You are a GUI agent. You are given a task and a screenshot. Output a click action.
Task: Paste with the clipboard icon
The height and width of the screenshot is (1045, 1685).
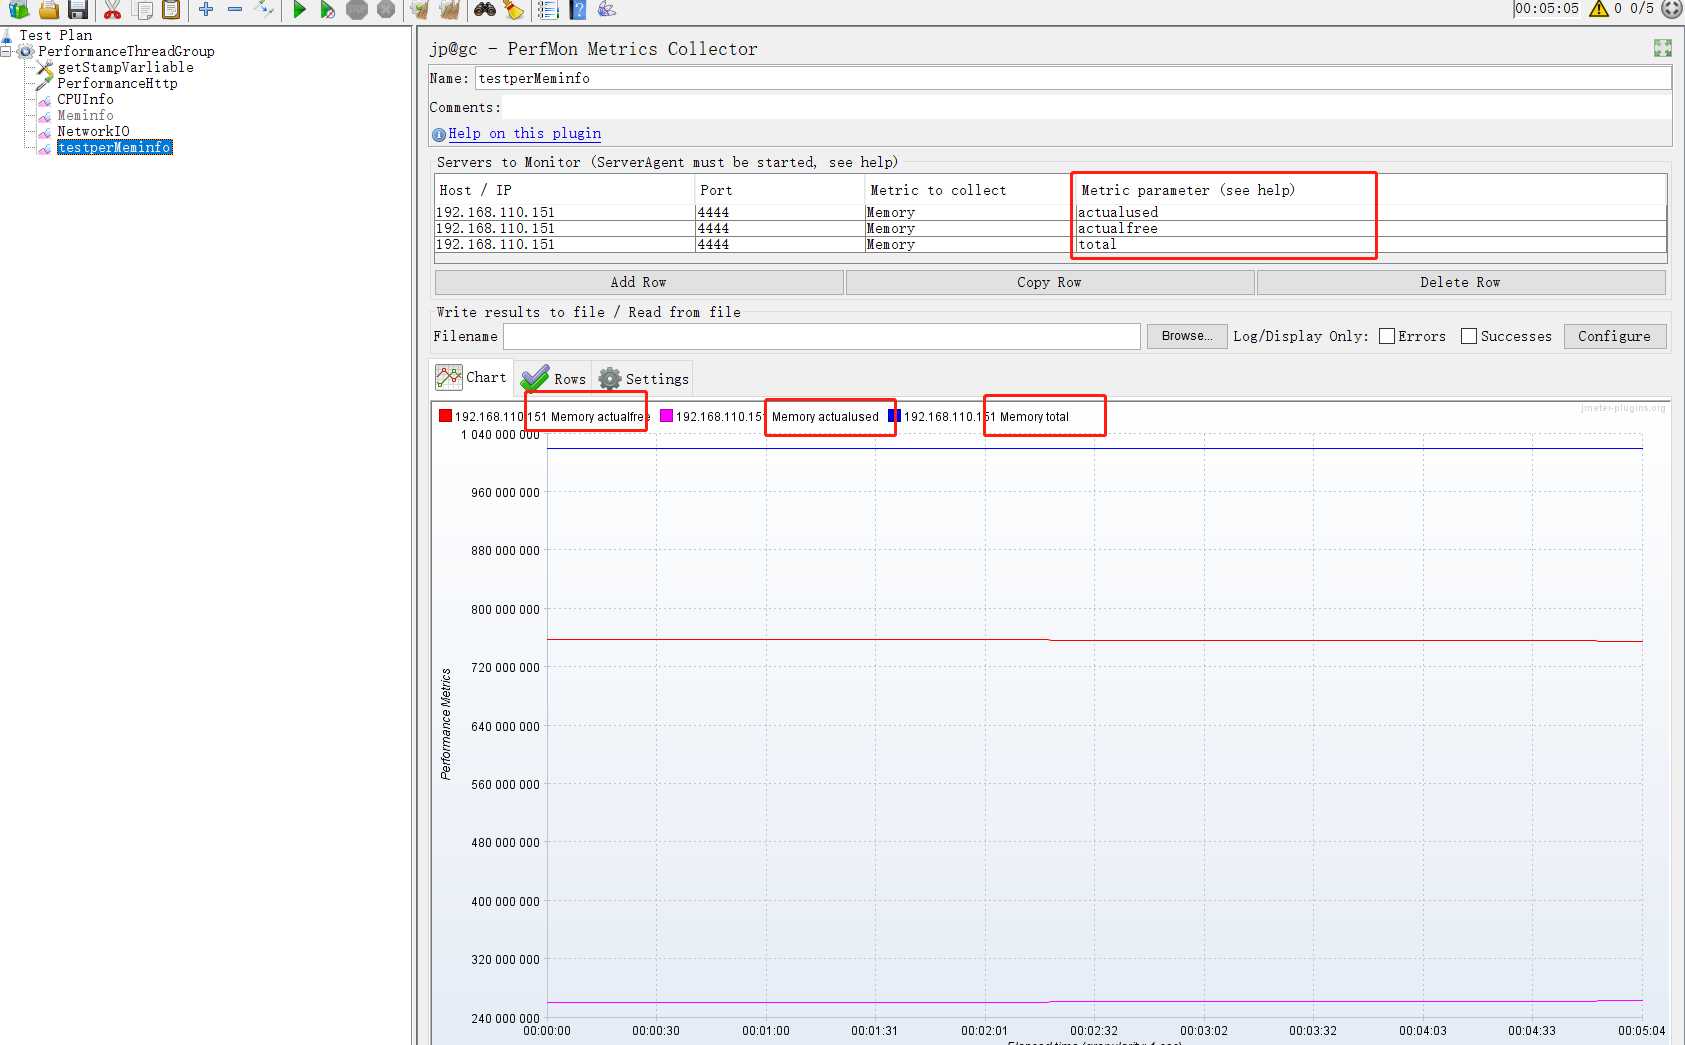171,9
